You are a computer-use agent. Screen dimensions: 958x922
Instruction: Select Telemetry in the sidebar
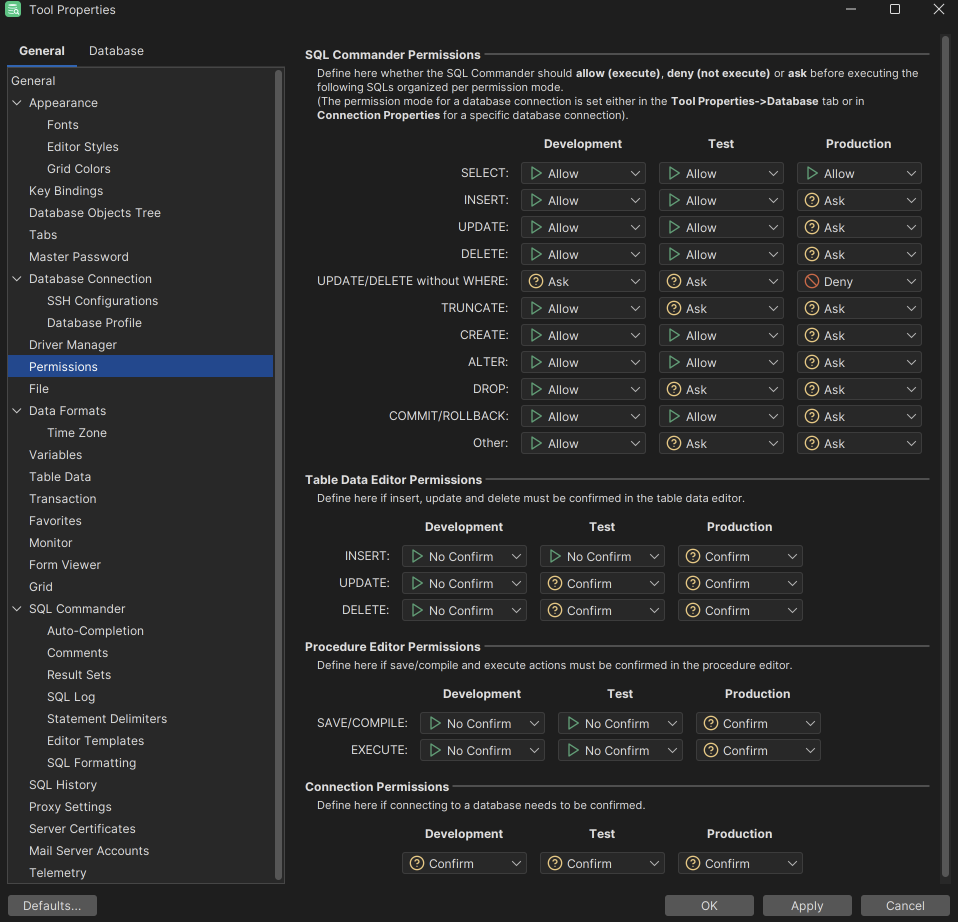click(57, 872)
